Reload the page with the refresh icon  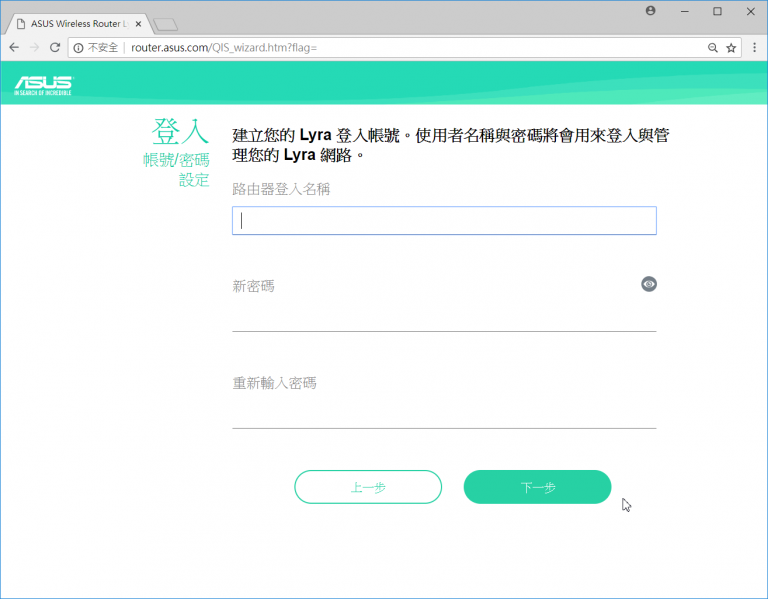55,48
